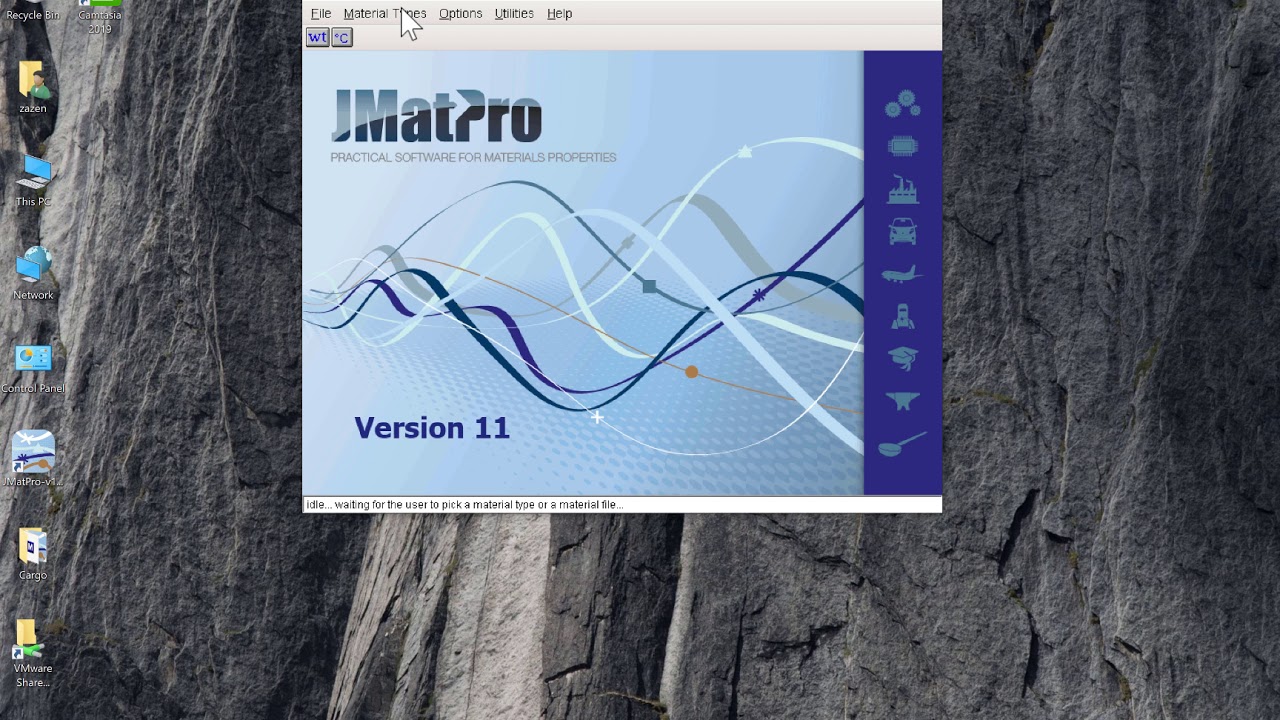1280x720 pixels.
Task: Select the JMatPro desktop shortcut
Action: tap(33, 459)
